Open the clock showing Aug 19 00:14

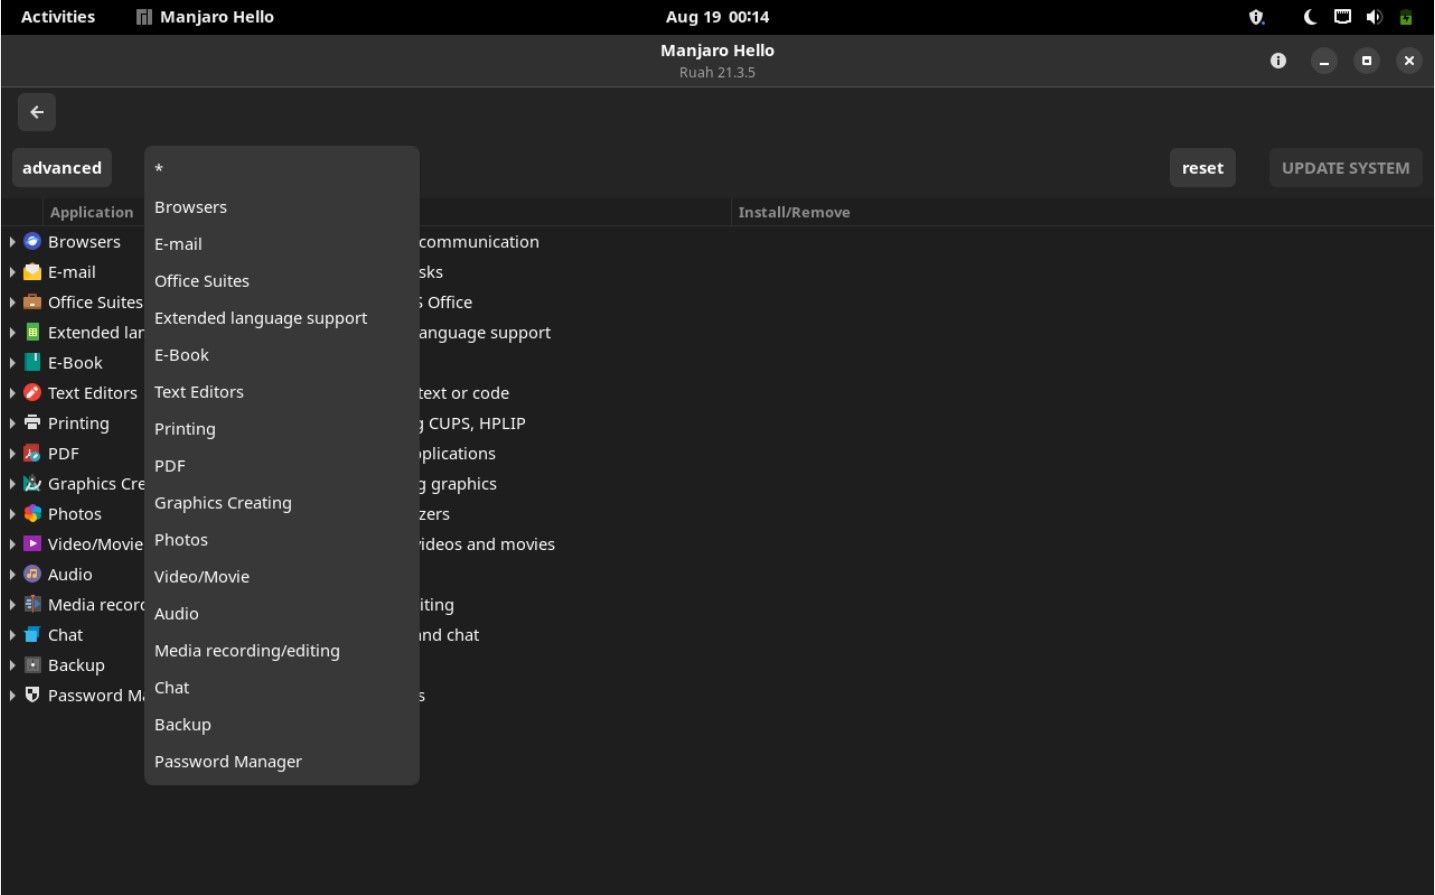tap(717, 17)
